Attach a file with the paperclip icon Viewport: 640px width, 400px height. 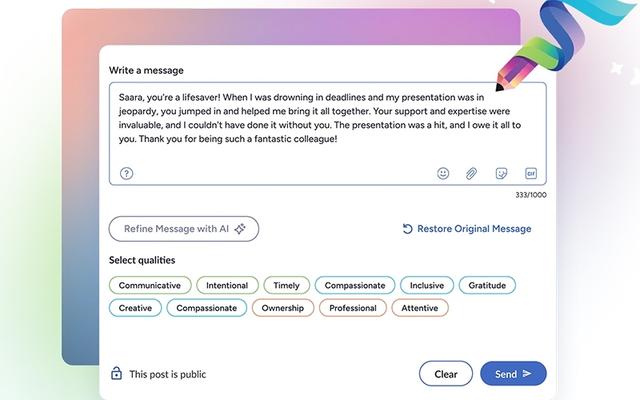[471, 173]
